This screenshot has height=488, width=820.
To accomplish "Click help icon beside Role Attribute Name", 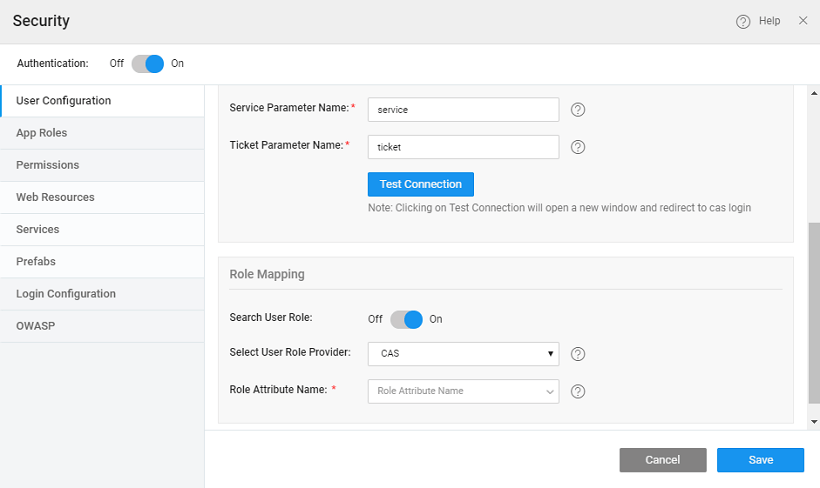I will [x=577, y=391].
